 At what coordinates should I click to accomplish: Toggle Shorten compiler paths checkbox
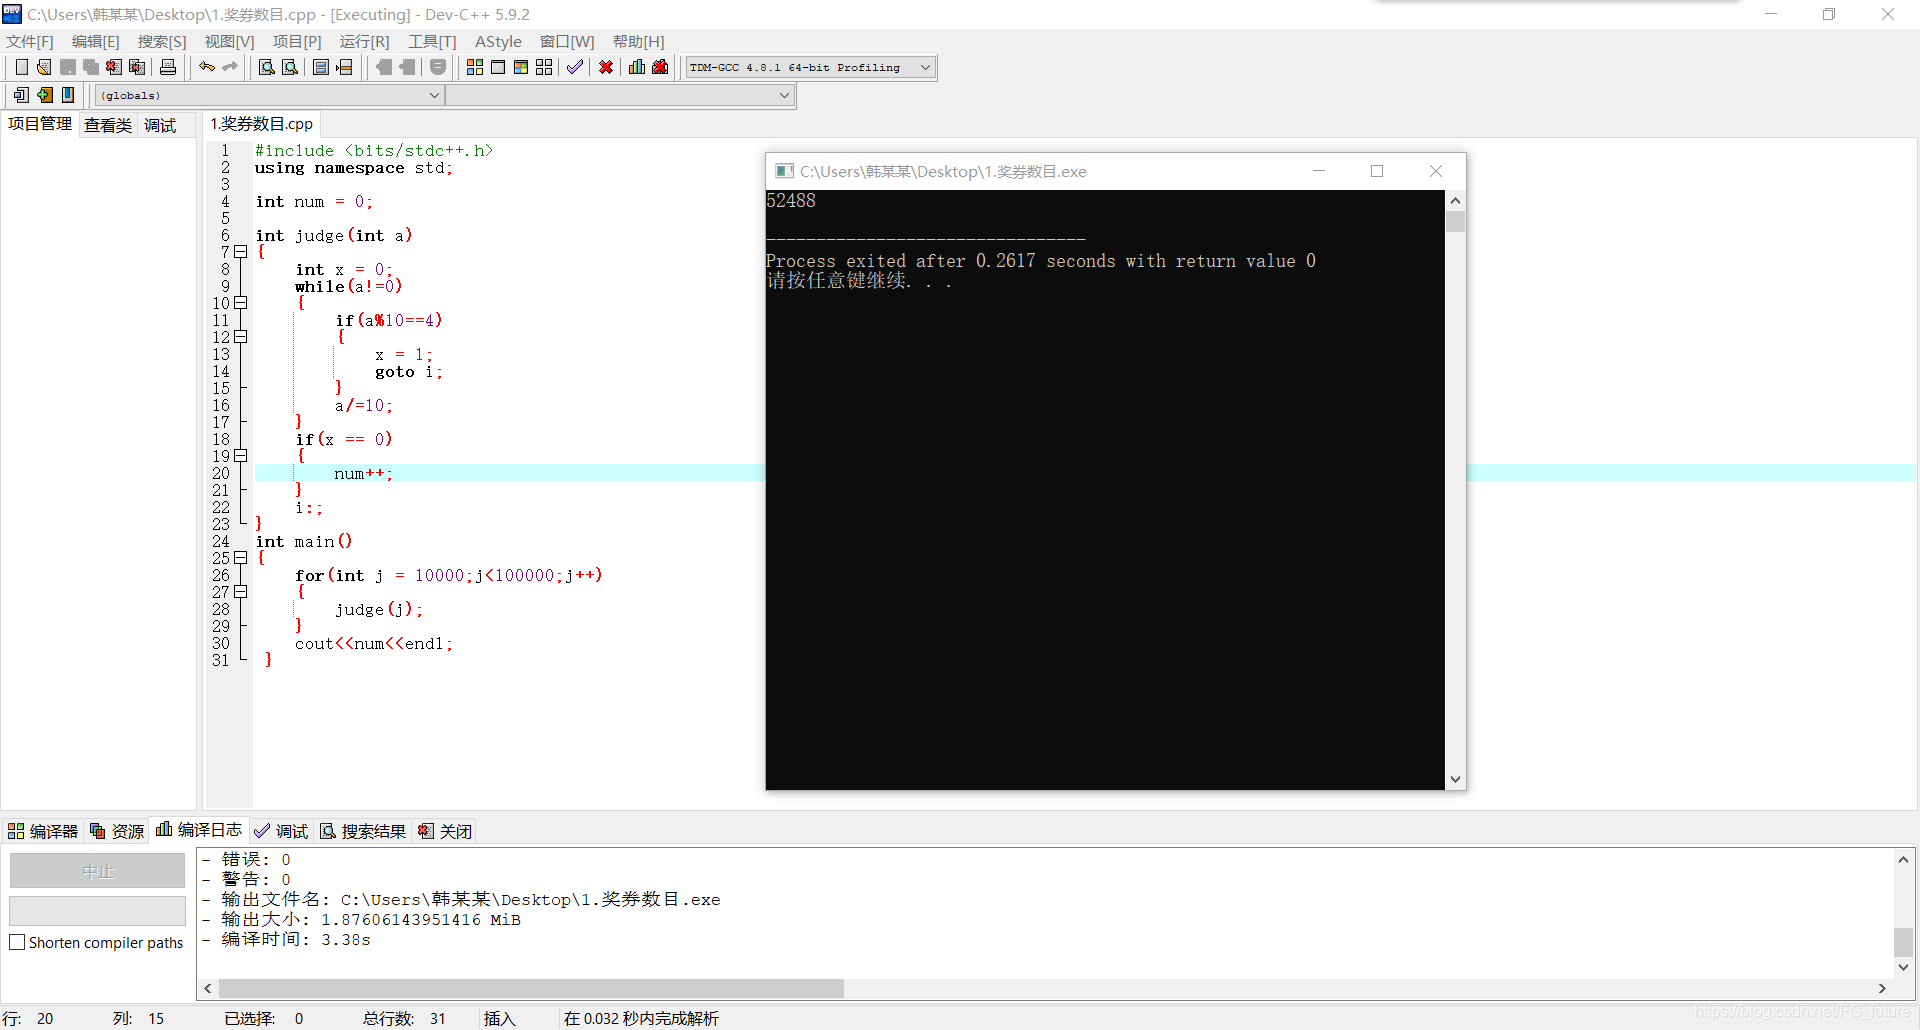pos(17,942)
